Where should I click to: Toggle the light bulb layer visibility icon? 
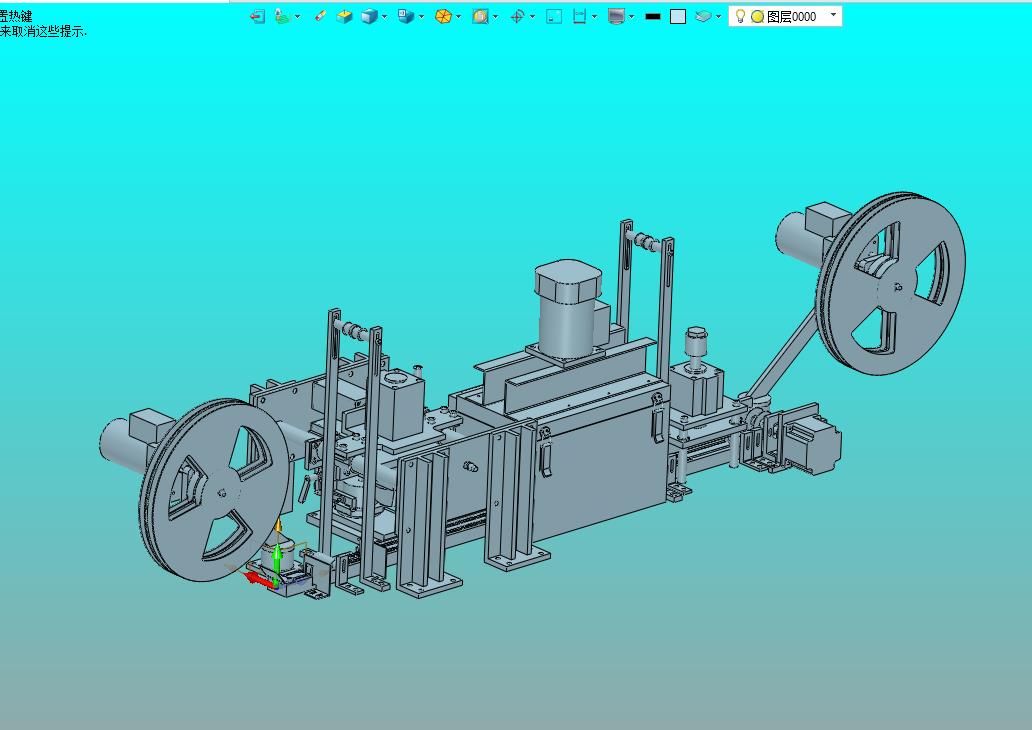(740, 16)
